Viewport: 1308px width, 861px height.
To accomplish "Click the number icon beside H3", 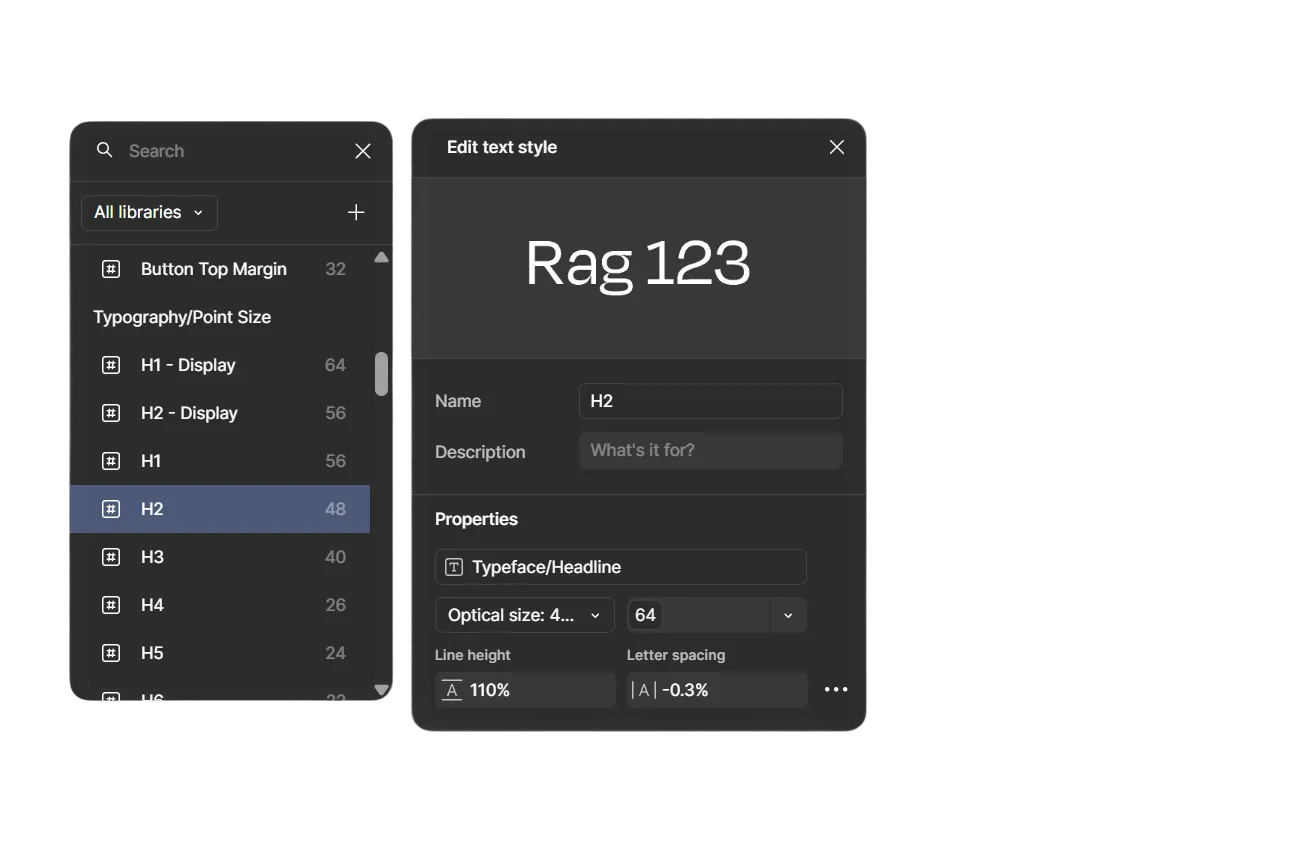I will click(111, 557).
